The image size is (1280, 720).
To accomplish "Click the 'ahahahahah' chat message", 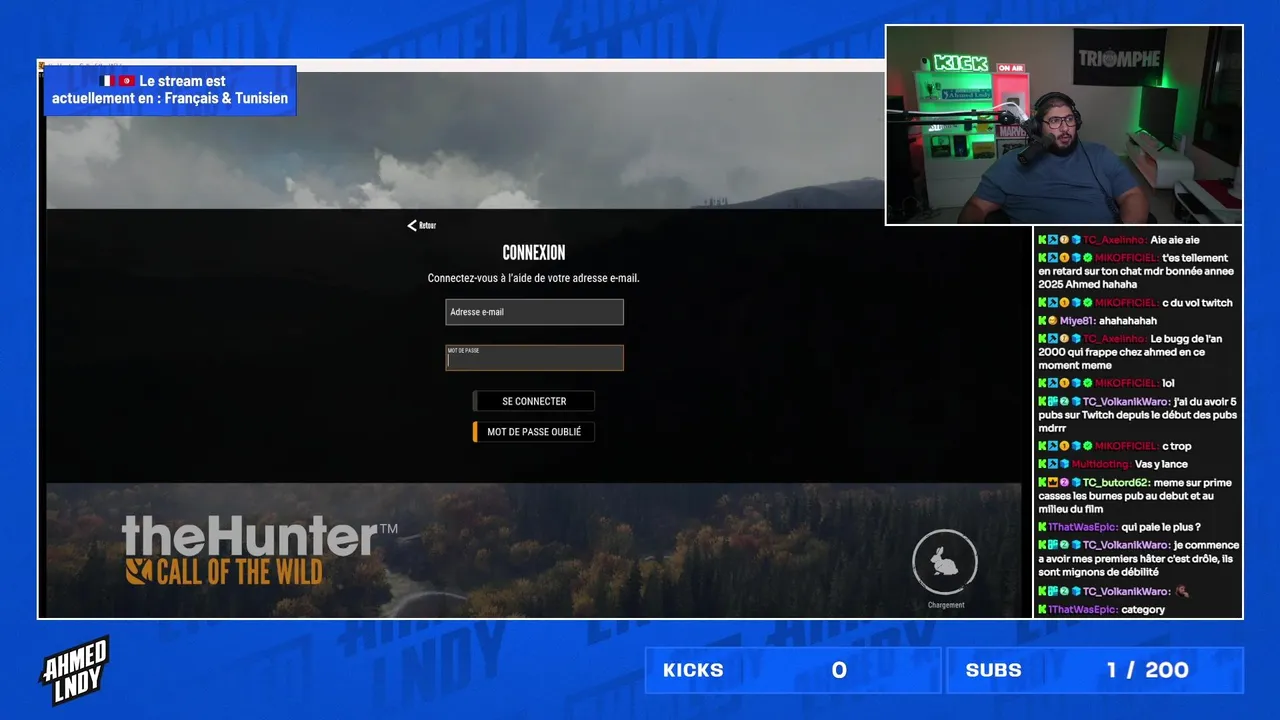I will (1128, 321).
